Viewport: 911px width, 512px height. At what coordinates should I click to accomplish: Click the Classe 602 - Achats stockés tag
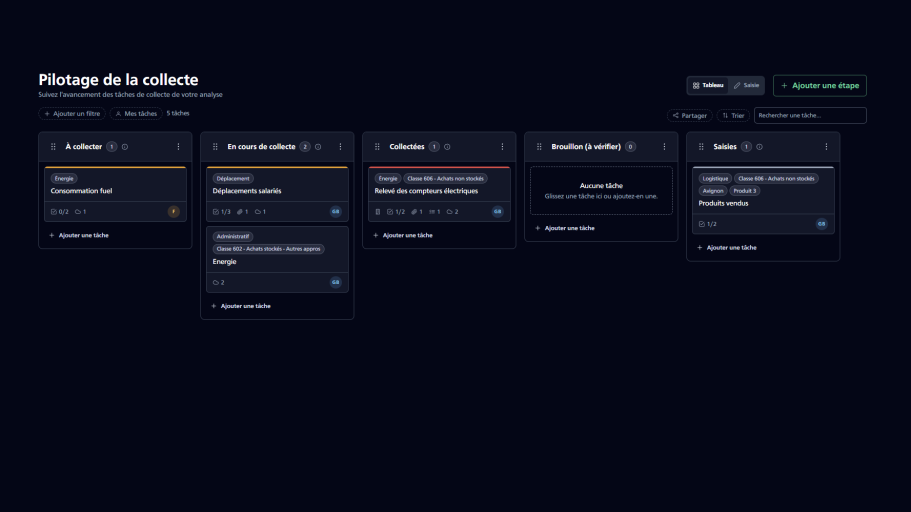[268, 249]
